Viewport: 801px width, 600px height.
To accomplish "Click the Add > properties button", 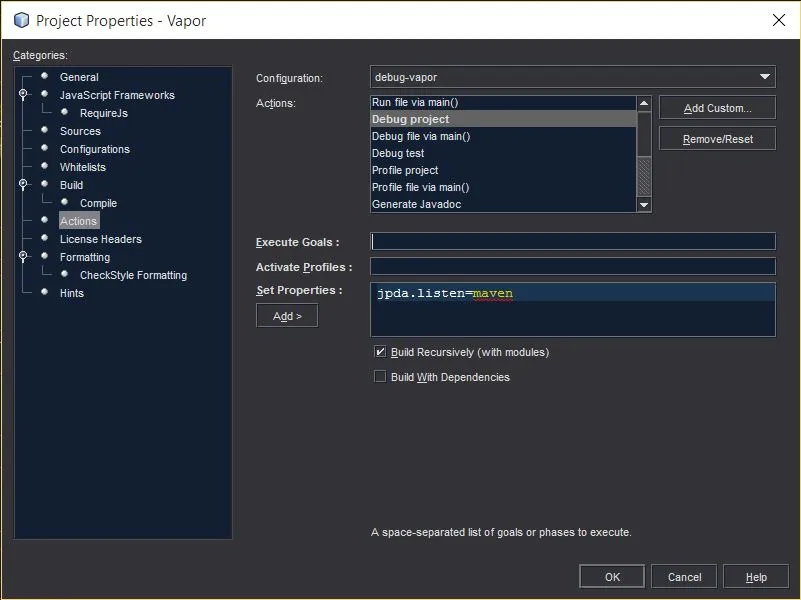I will point(287,316).
